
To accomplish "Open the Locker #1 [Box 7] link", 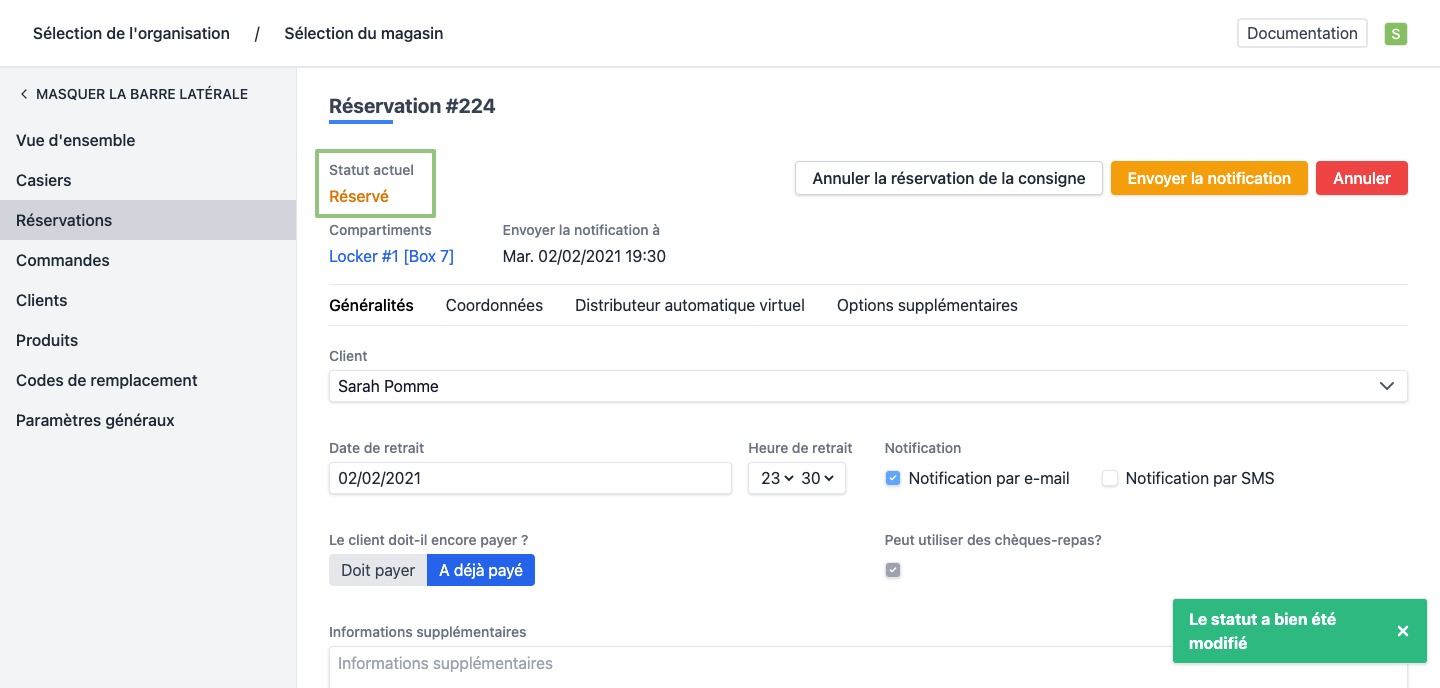I will (391, 257).
